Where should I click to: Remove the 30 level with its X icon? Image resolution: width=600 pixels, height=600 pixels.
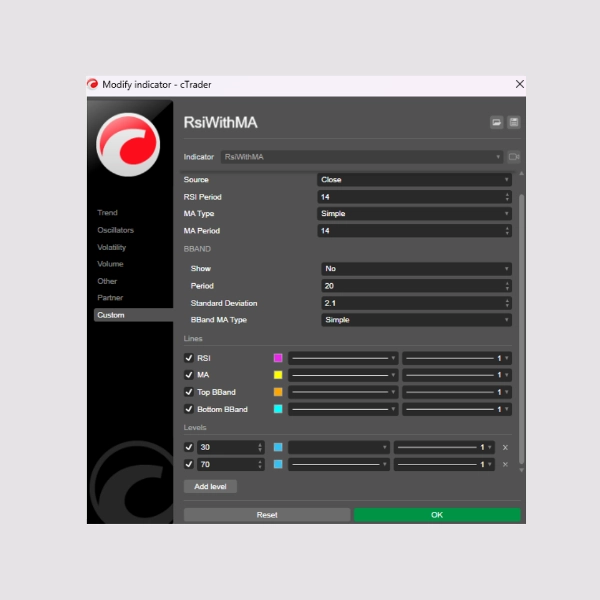505,448
